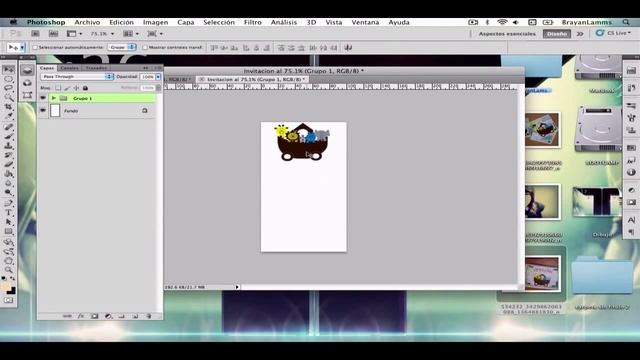The image size is (640, 360).
Task: Toggle lock image pixels brush icon
Action: [x=67, y=88]
